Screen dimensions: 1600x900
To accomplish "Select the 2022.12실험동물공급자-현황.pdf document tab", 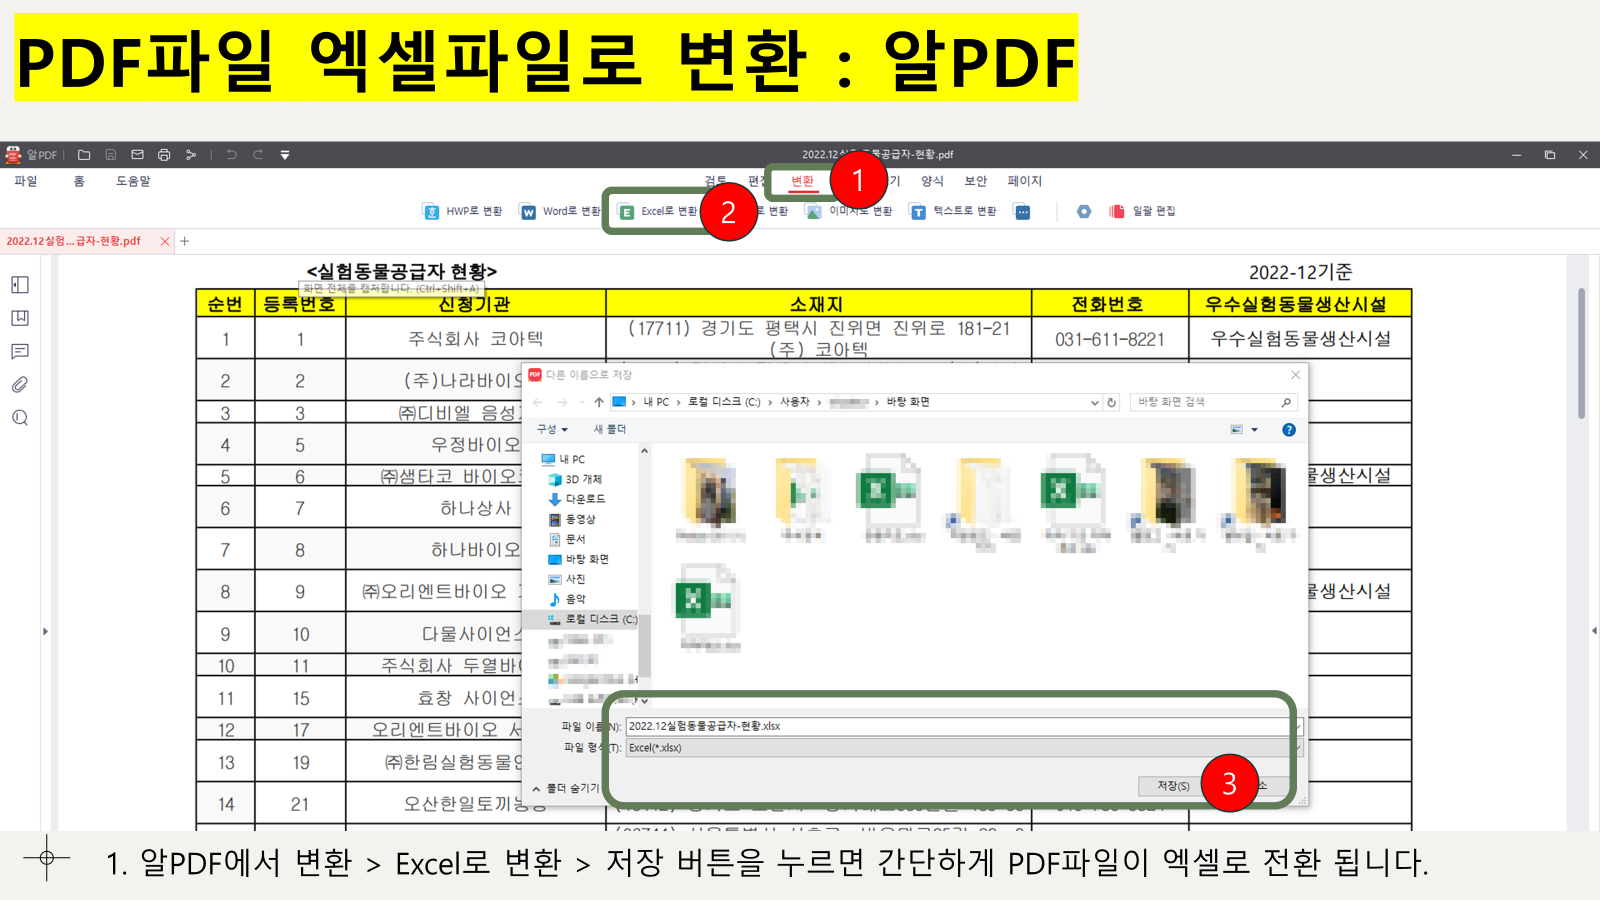I will point(75,240).
